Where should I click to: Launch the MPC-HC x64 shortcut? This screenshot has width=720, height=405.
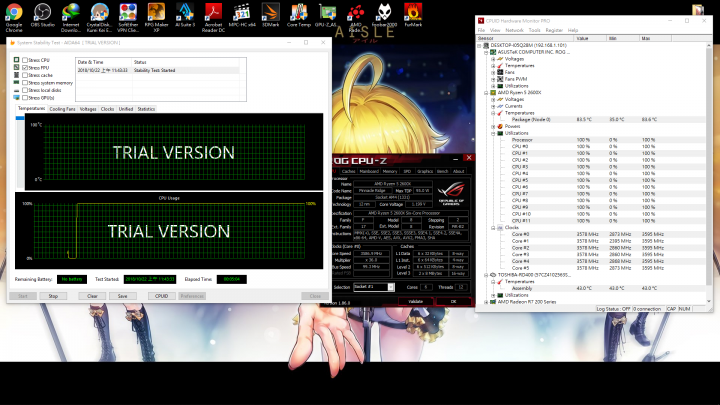coord(242,16)
